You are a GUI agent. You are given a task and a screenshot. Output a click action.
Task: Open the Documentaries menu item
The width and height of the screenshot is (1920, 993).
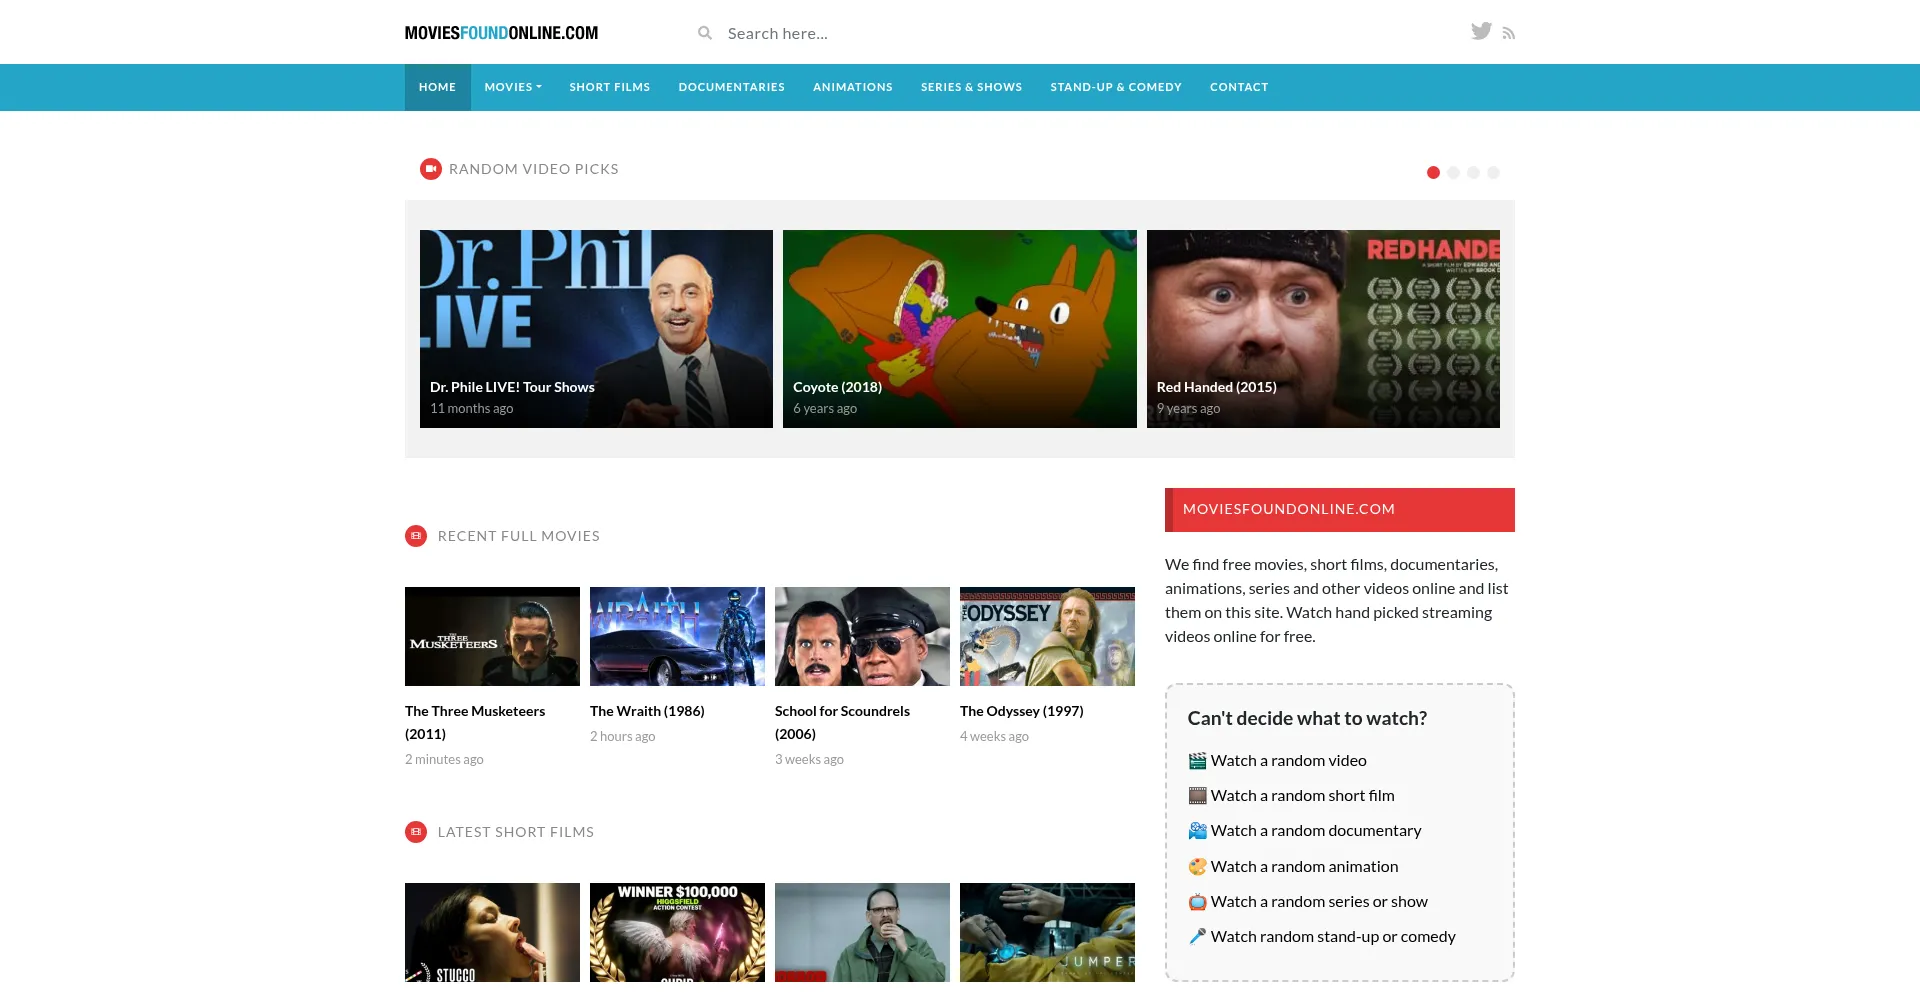[731, 87]
